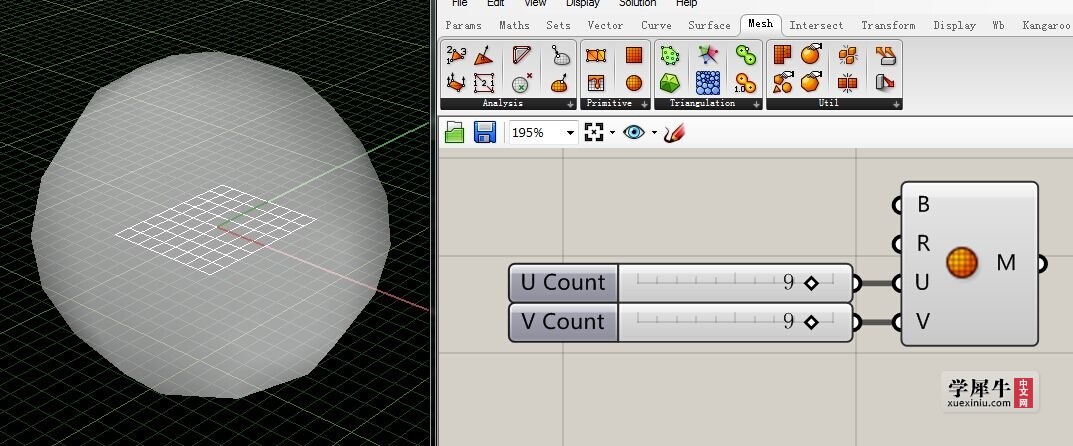Open file with green folder icon
The height and width of the screenshot is (446, 1073).
point(454,132)
